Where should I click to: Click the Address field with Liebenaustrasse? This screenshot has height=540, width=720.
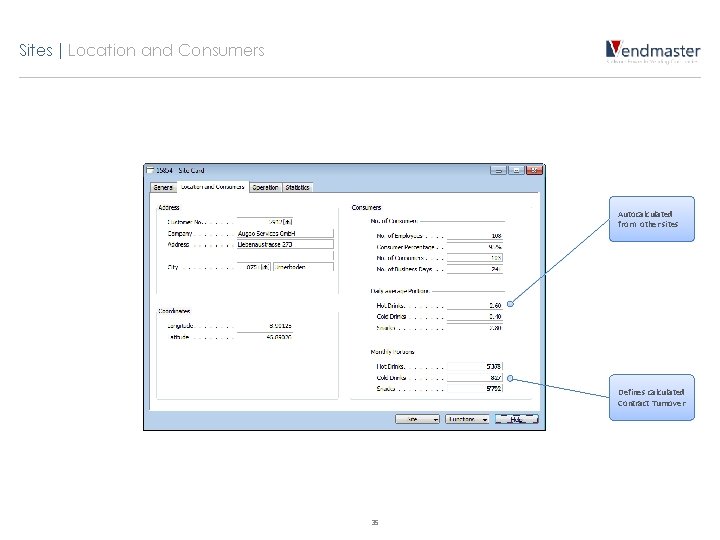click(285, 244)
